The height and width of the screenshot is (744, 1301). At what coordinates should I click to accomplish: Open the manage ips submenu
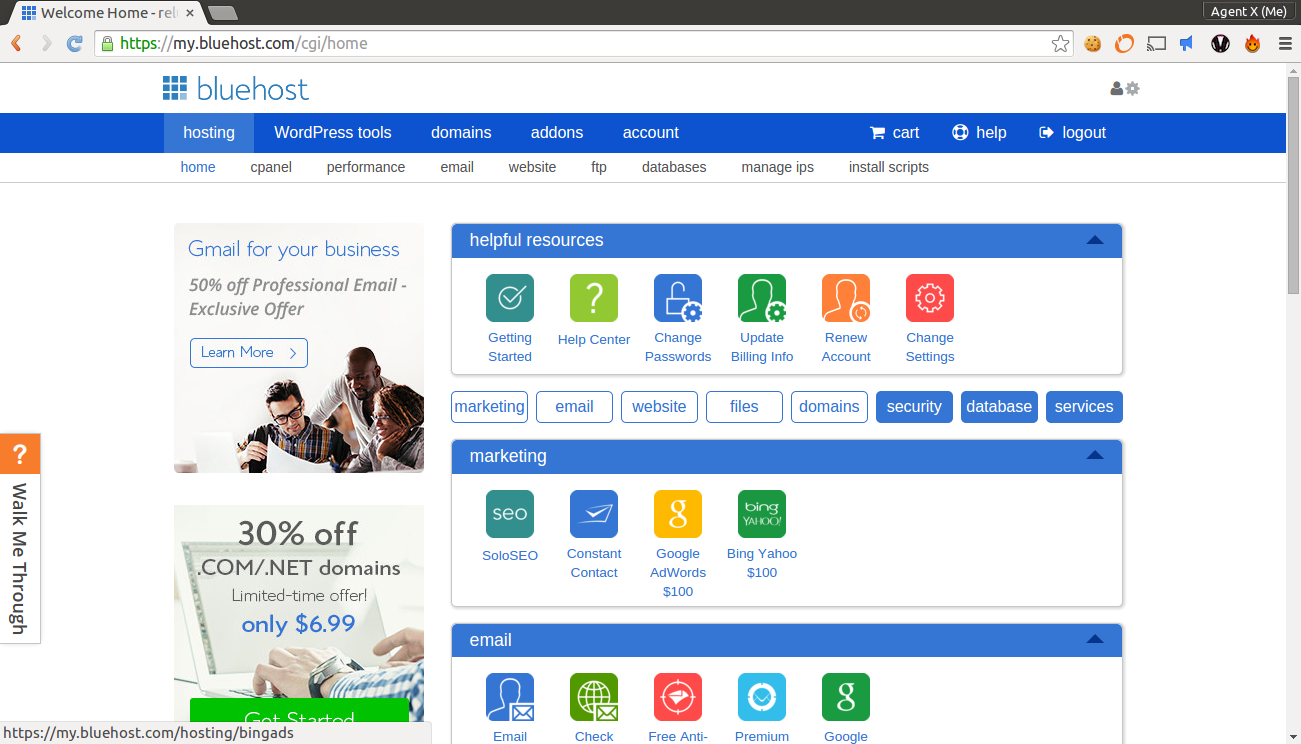click(777, 167)
